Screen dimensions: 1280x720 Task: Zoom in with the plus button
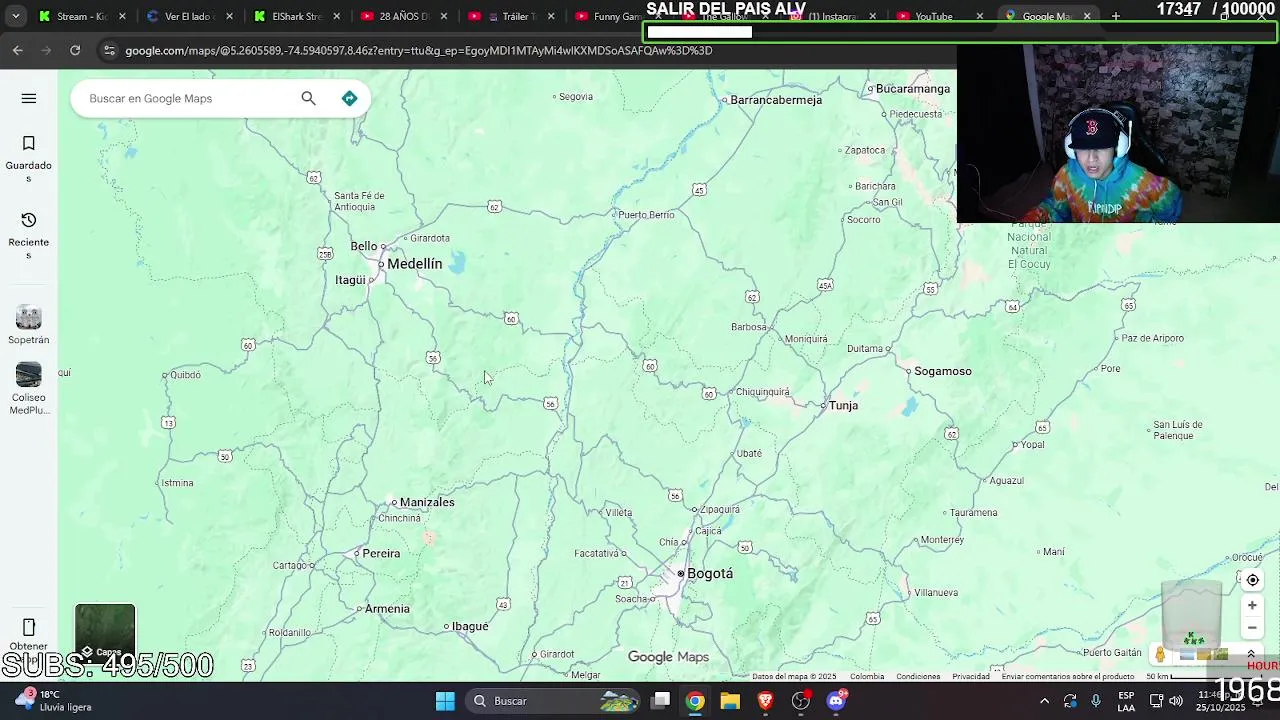(x=1252, y=605)
